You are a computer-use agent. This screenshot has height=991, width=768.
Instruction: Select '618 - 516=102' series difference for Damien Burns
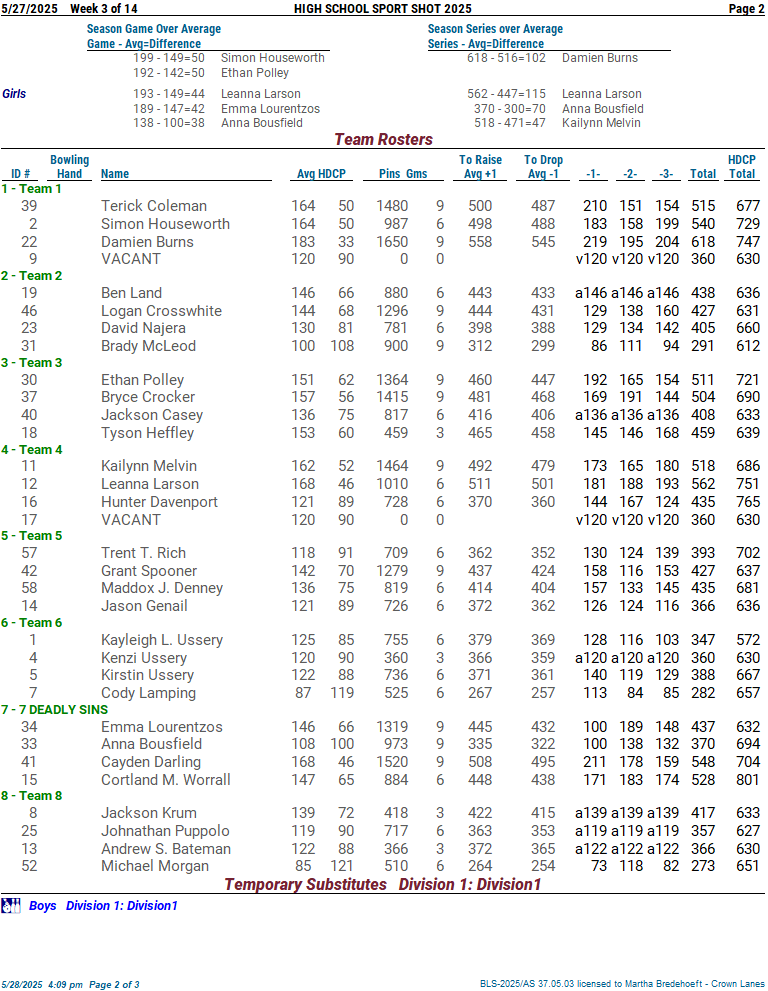[x=506, y=58]
